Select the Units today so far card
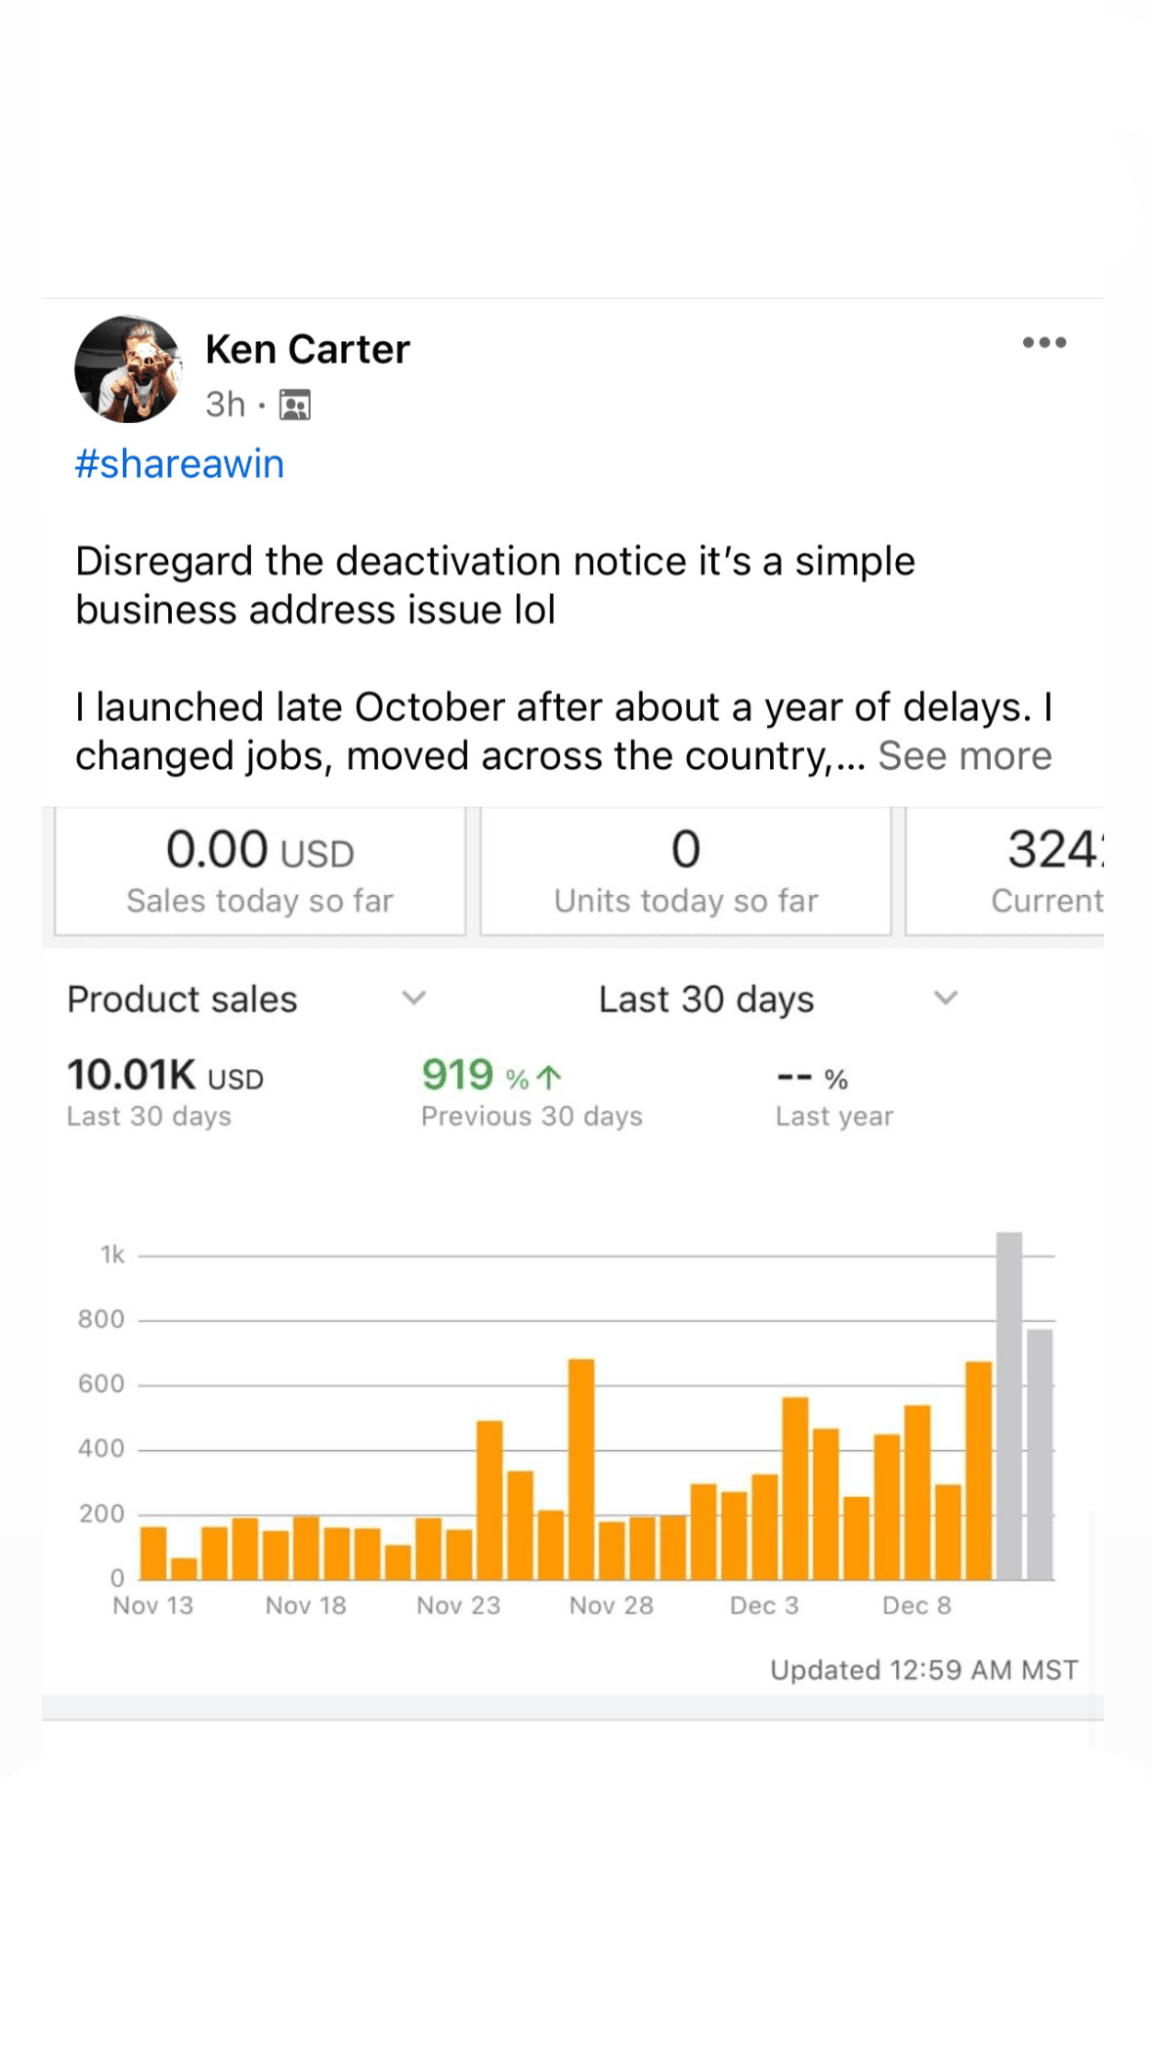1152x2048 pixels. point(686,871)
